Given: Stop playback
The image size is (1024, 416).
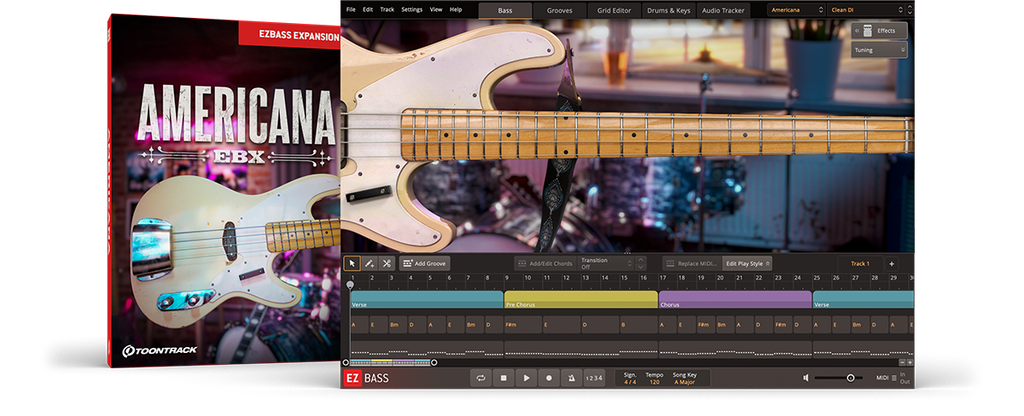Looking at the screenshot, I should click(504, 377).
